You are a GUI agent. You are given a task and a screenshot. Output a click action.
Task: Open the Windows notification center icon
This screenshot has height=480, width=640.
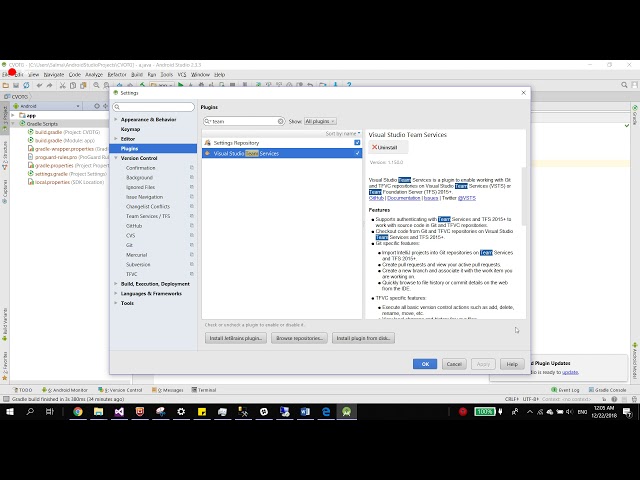click(x=627, y=412)
